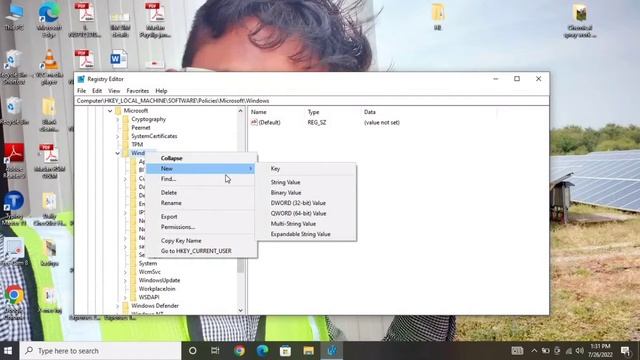Click the volume speaker tray icon
640x360 pixels.
580,351
